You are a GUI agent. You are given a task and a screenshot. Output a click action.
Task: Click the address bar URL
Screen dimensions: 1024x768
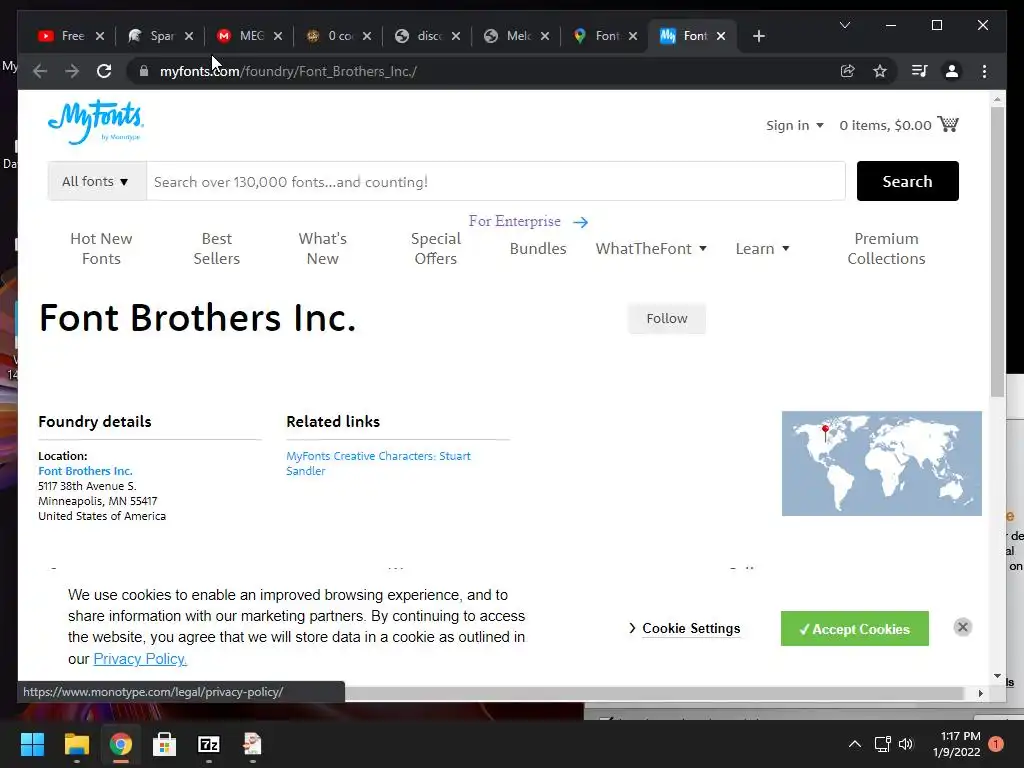(x=288, y=71)
